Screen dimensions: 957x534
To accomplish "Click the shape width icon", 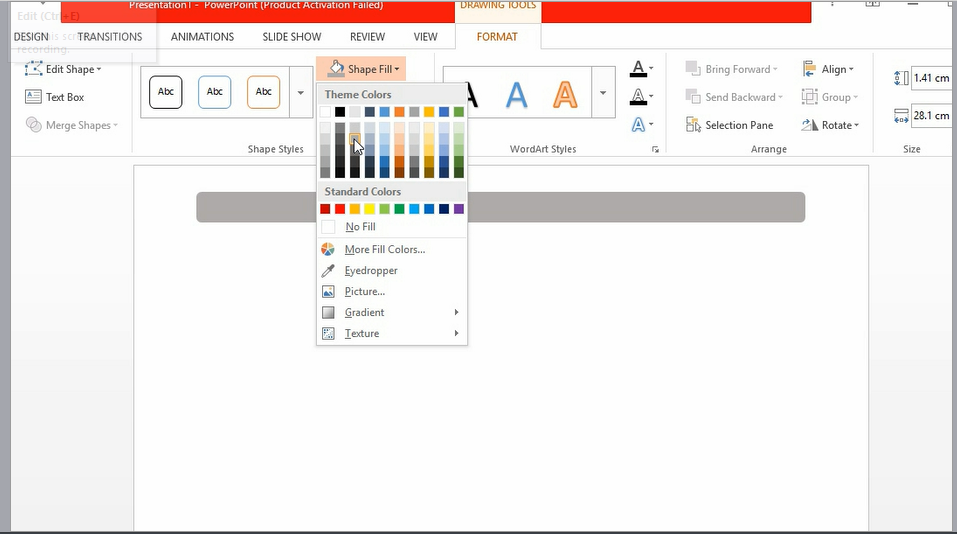I will pos(901,115).
